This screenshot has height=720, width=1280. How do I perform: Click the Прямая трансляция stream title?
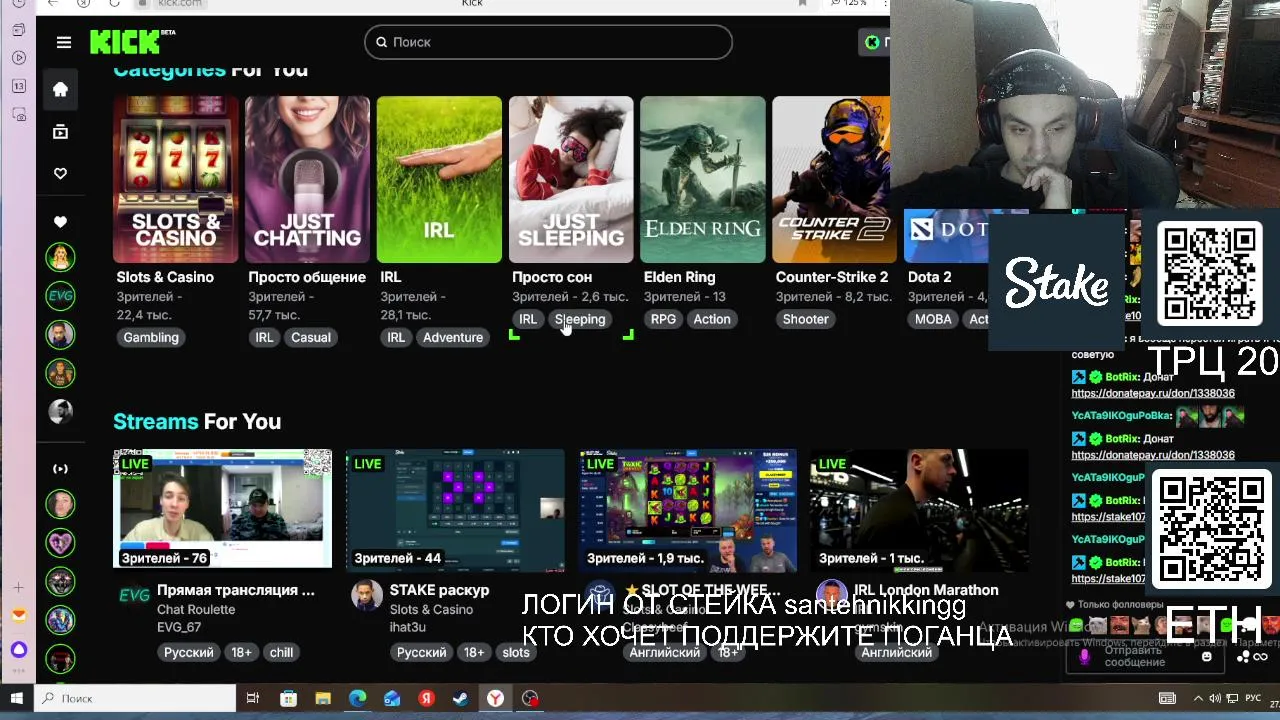(x=236, y=590)
